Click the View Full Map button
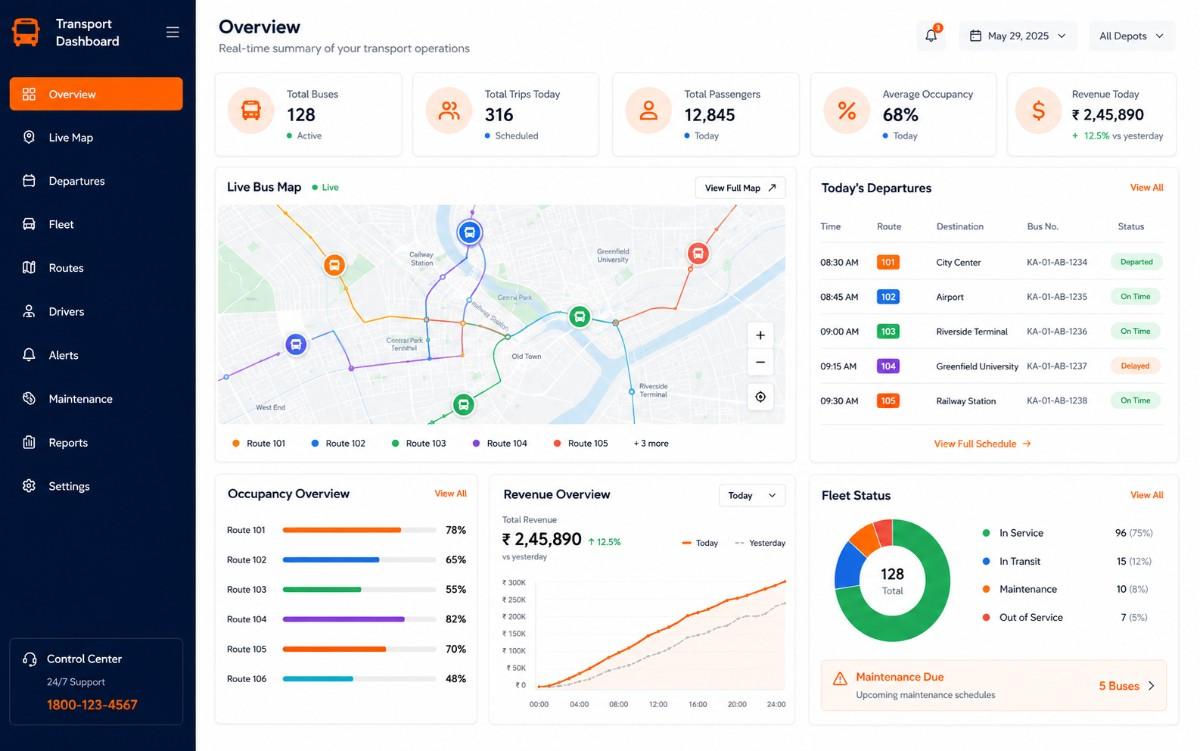 pyautogui.click(x=740, y=188)
